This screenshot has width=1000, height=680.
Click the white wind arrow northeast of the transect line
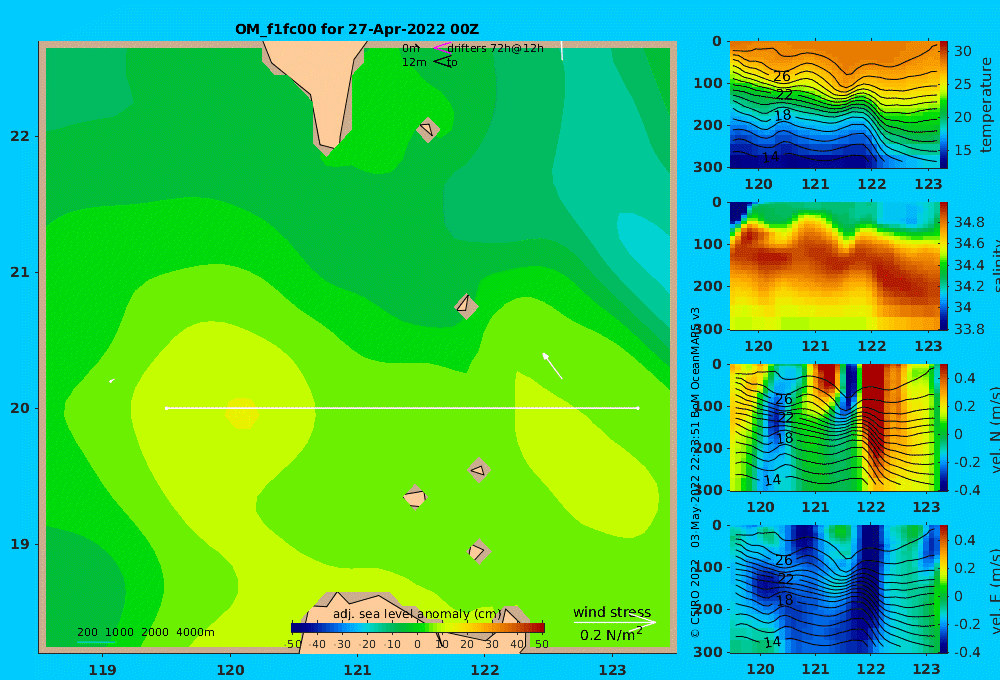click(x=552, y=366)
